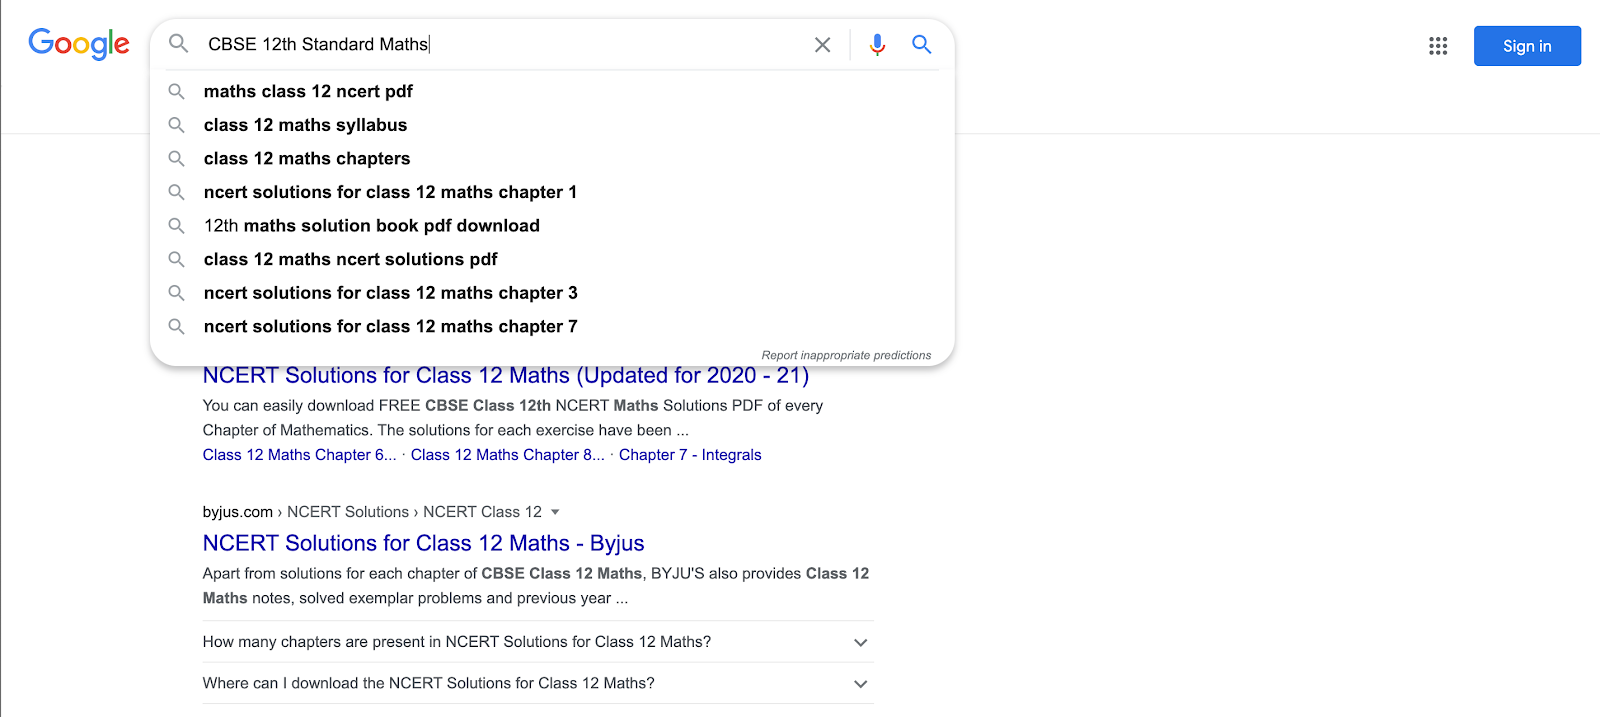Open sitelink 'Chapter 7 - Integrals'
Image resolution: width=1600 pixels, height=717 pixels.
point(690,455)
